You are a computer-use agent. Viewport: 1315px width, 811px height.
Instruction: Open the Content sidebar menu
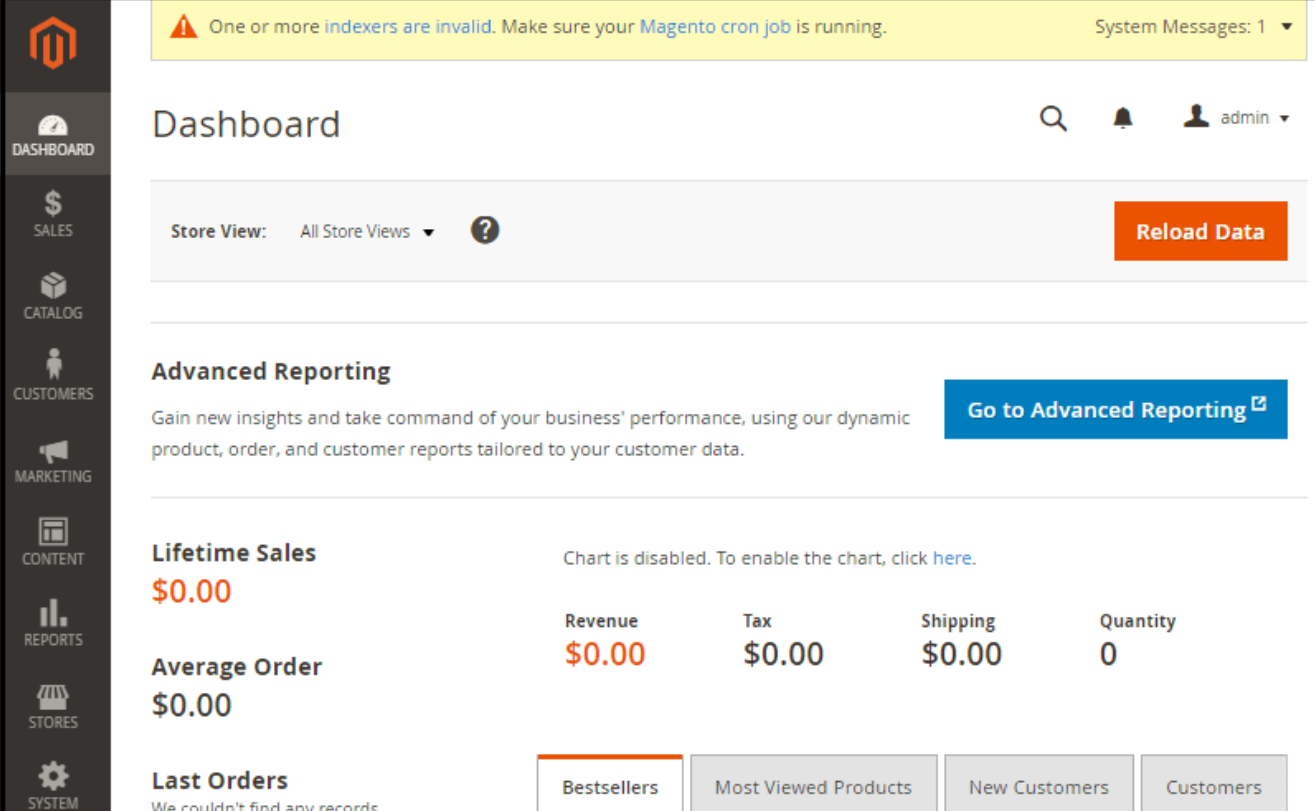click(x=53, y=542)
